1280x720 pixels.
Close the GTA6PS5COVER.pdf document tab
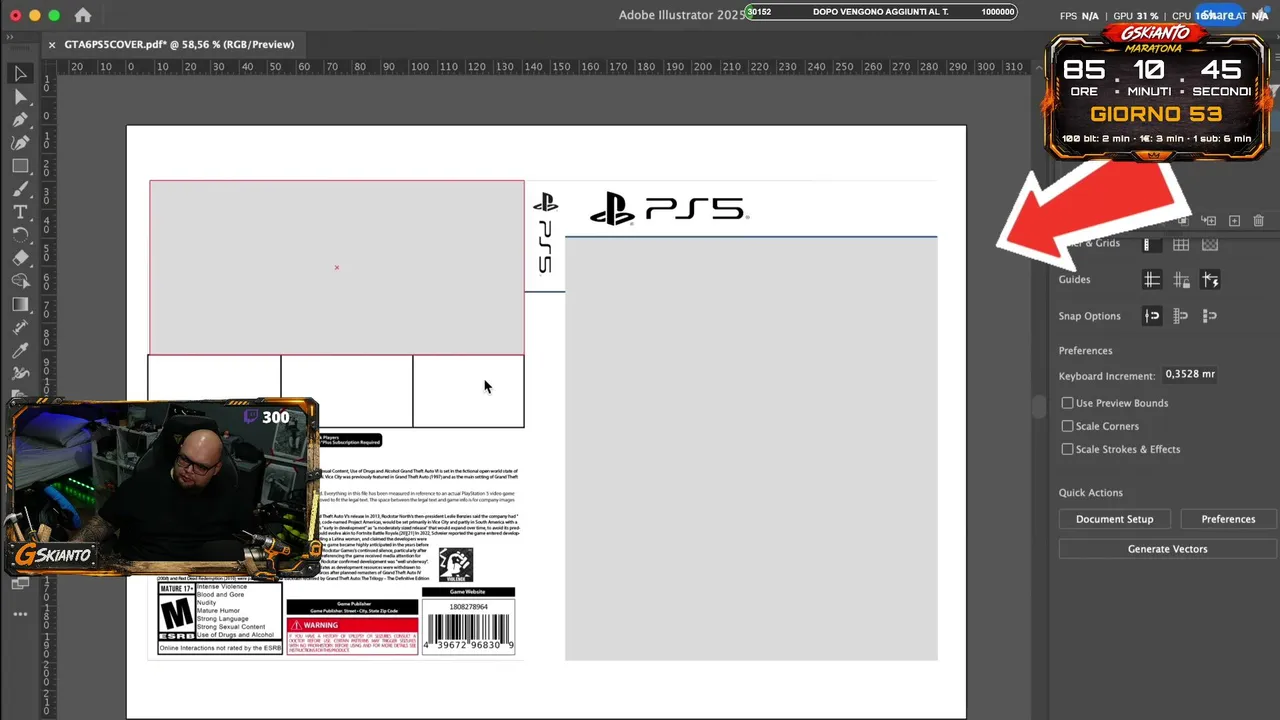pos(52,45)
